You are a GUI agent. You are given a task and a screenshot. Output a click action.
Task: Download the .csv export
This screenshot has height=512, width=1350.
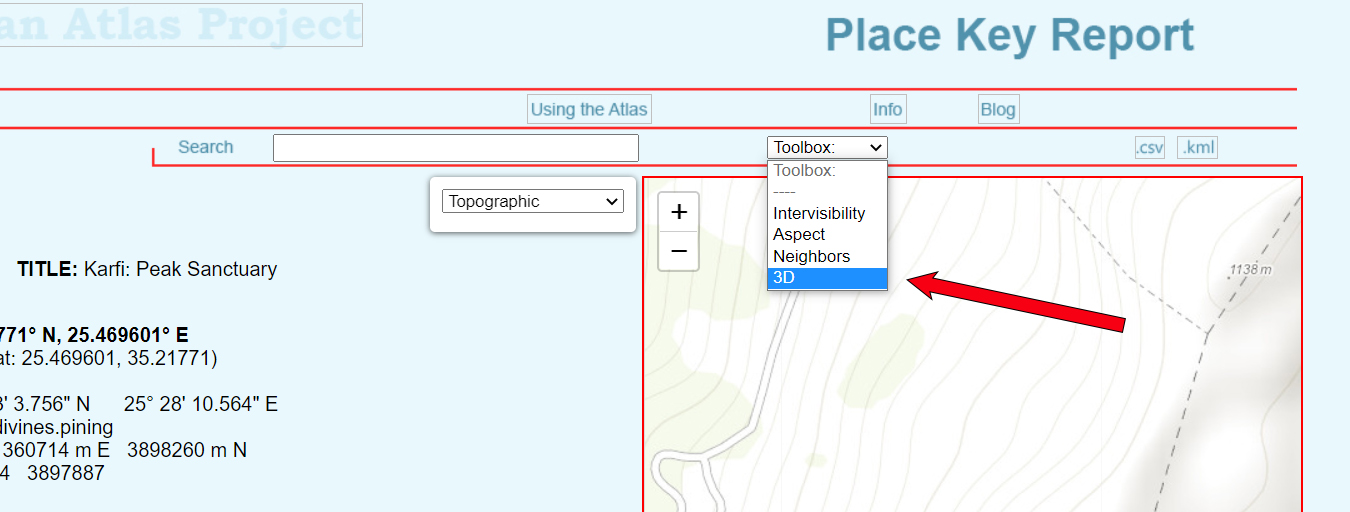coord(1150,148)
